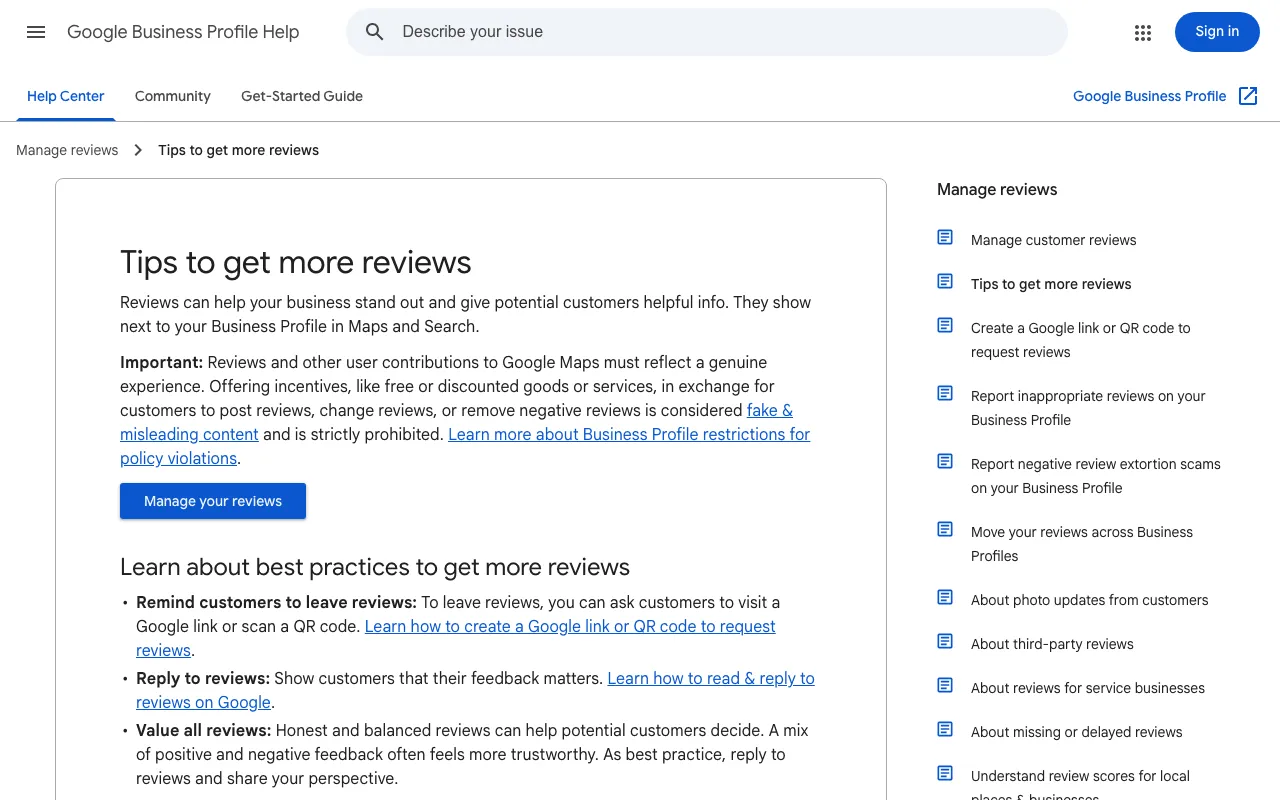
Task: Click the Sign in button
Action: [1217, 32]
